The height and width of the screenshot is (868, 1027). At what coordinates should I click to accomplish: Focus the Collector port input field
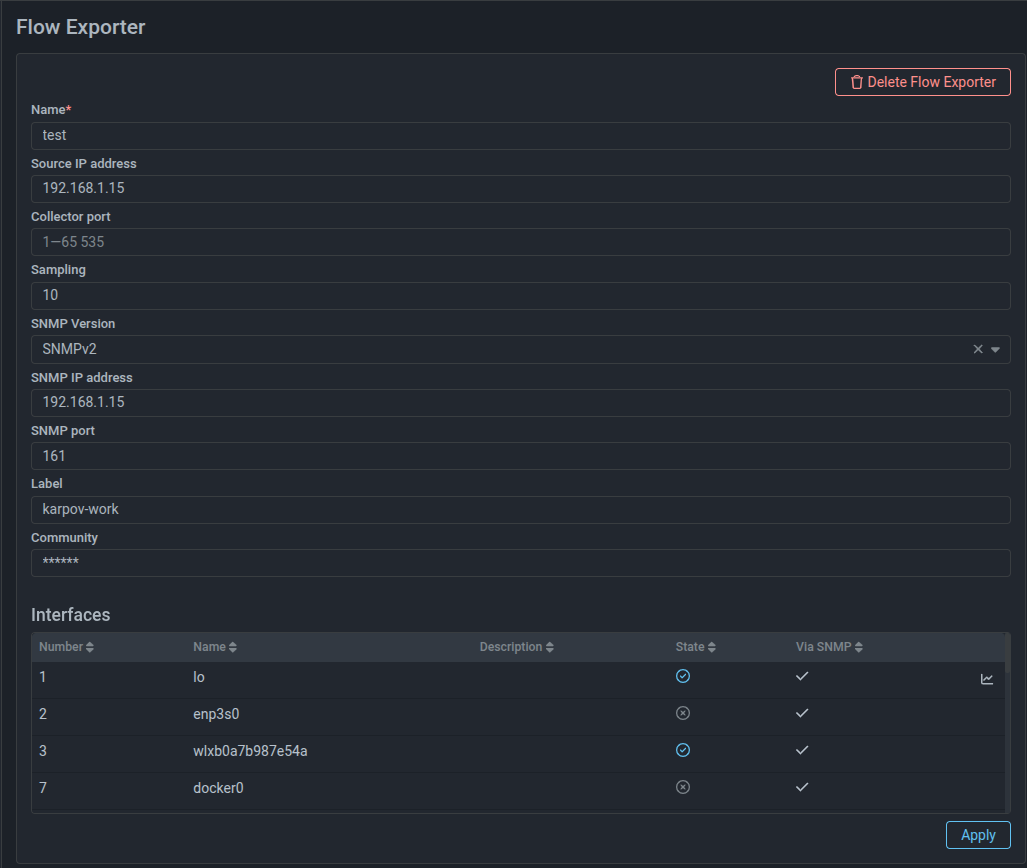point(520,242)
